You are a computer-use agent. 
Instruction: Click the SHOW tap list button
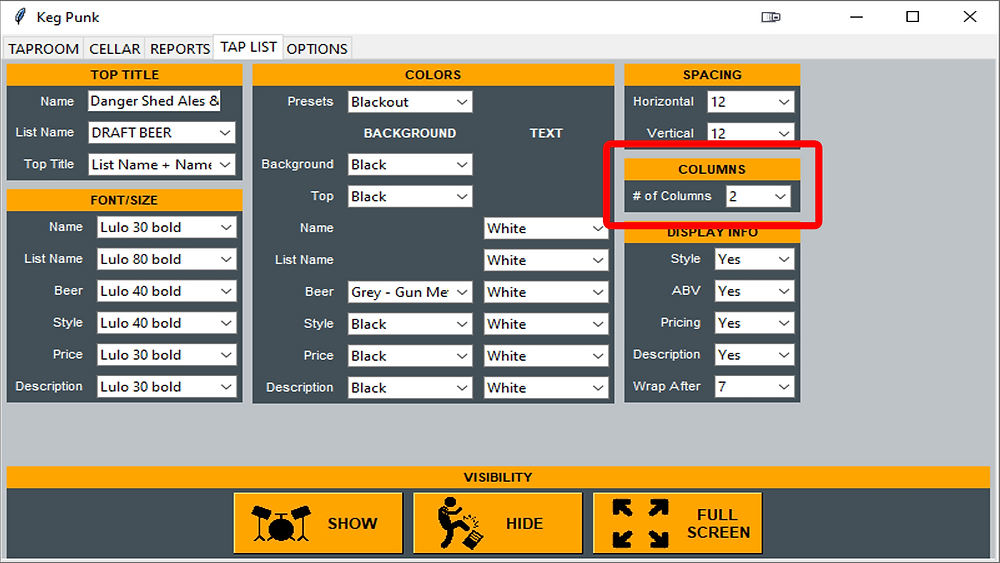point(318,523)
